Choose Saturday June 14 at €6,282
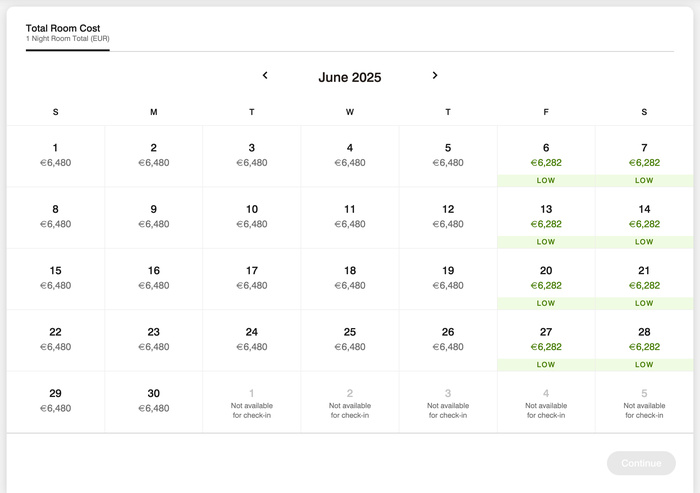Viewport: 700px width, 493px height. coord(644,217)
